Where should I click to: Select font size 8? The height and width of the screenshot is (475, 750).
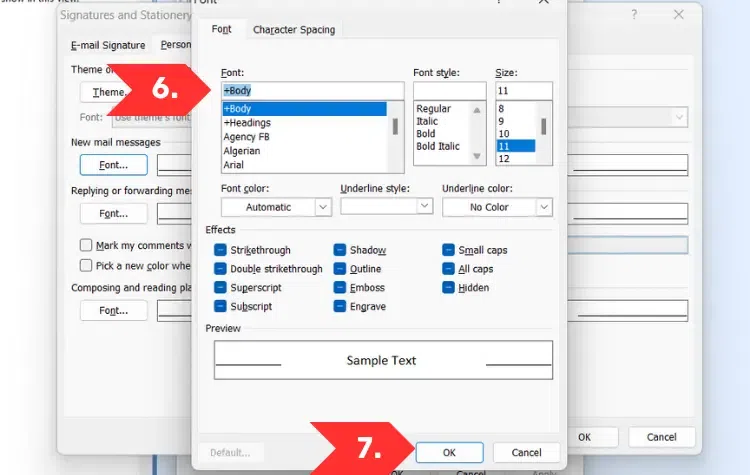[x=516, y=109]
